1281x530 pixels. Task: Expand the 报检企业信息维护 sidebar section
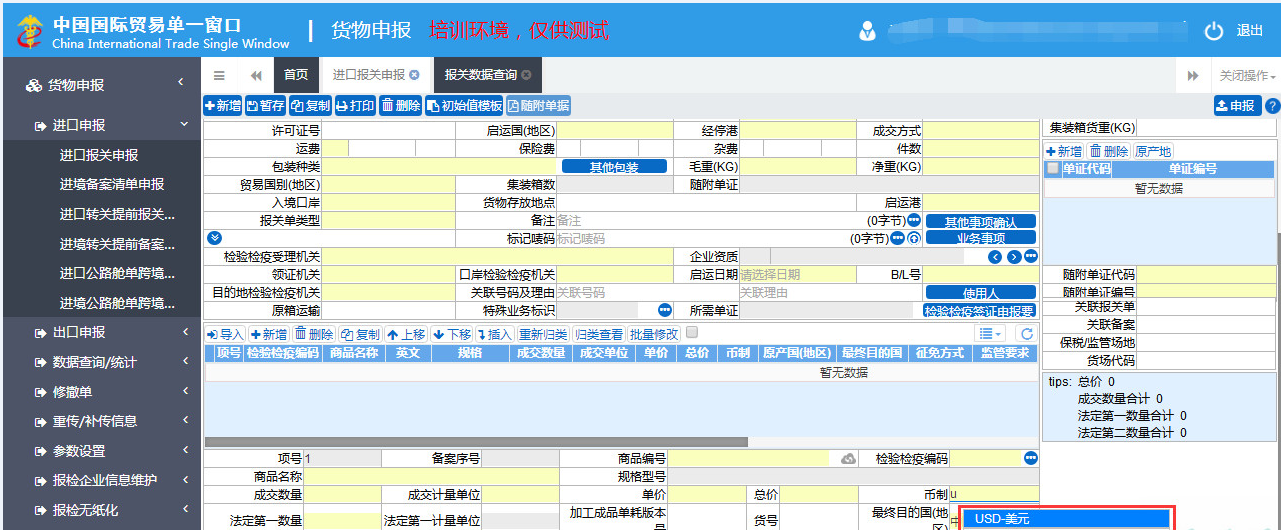pyautogui.click(x=100, y=480)
